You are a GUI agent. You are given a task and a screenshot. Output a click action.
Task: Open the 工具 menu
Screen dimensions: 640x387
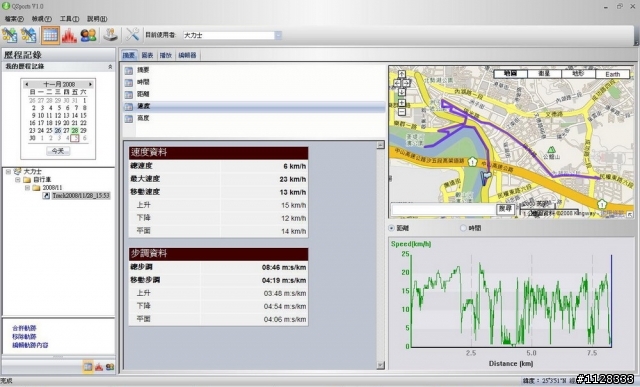[69, 19]
